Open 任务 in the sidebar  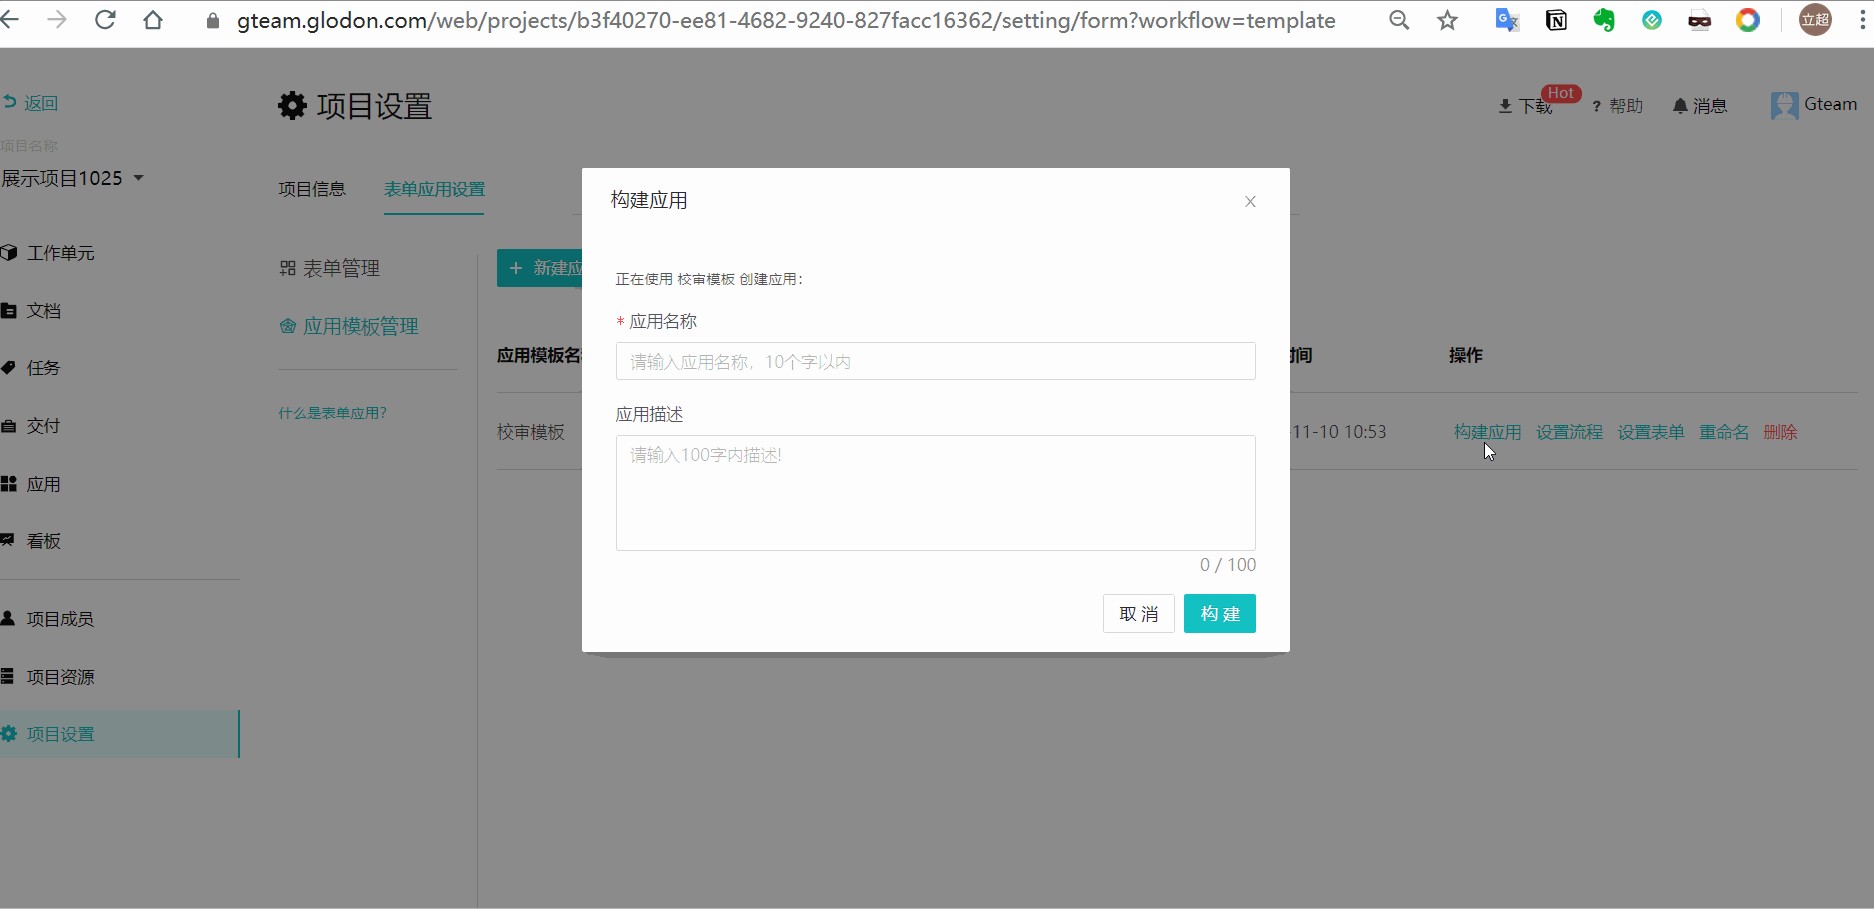(x=43, y=368)
